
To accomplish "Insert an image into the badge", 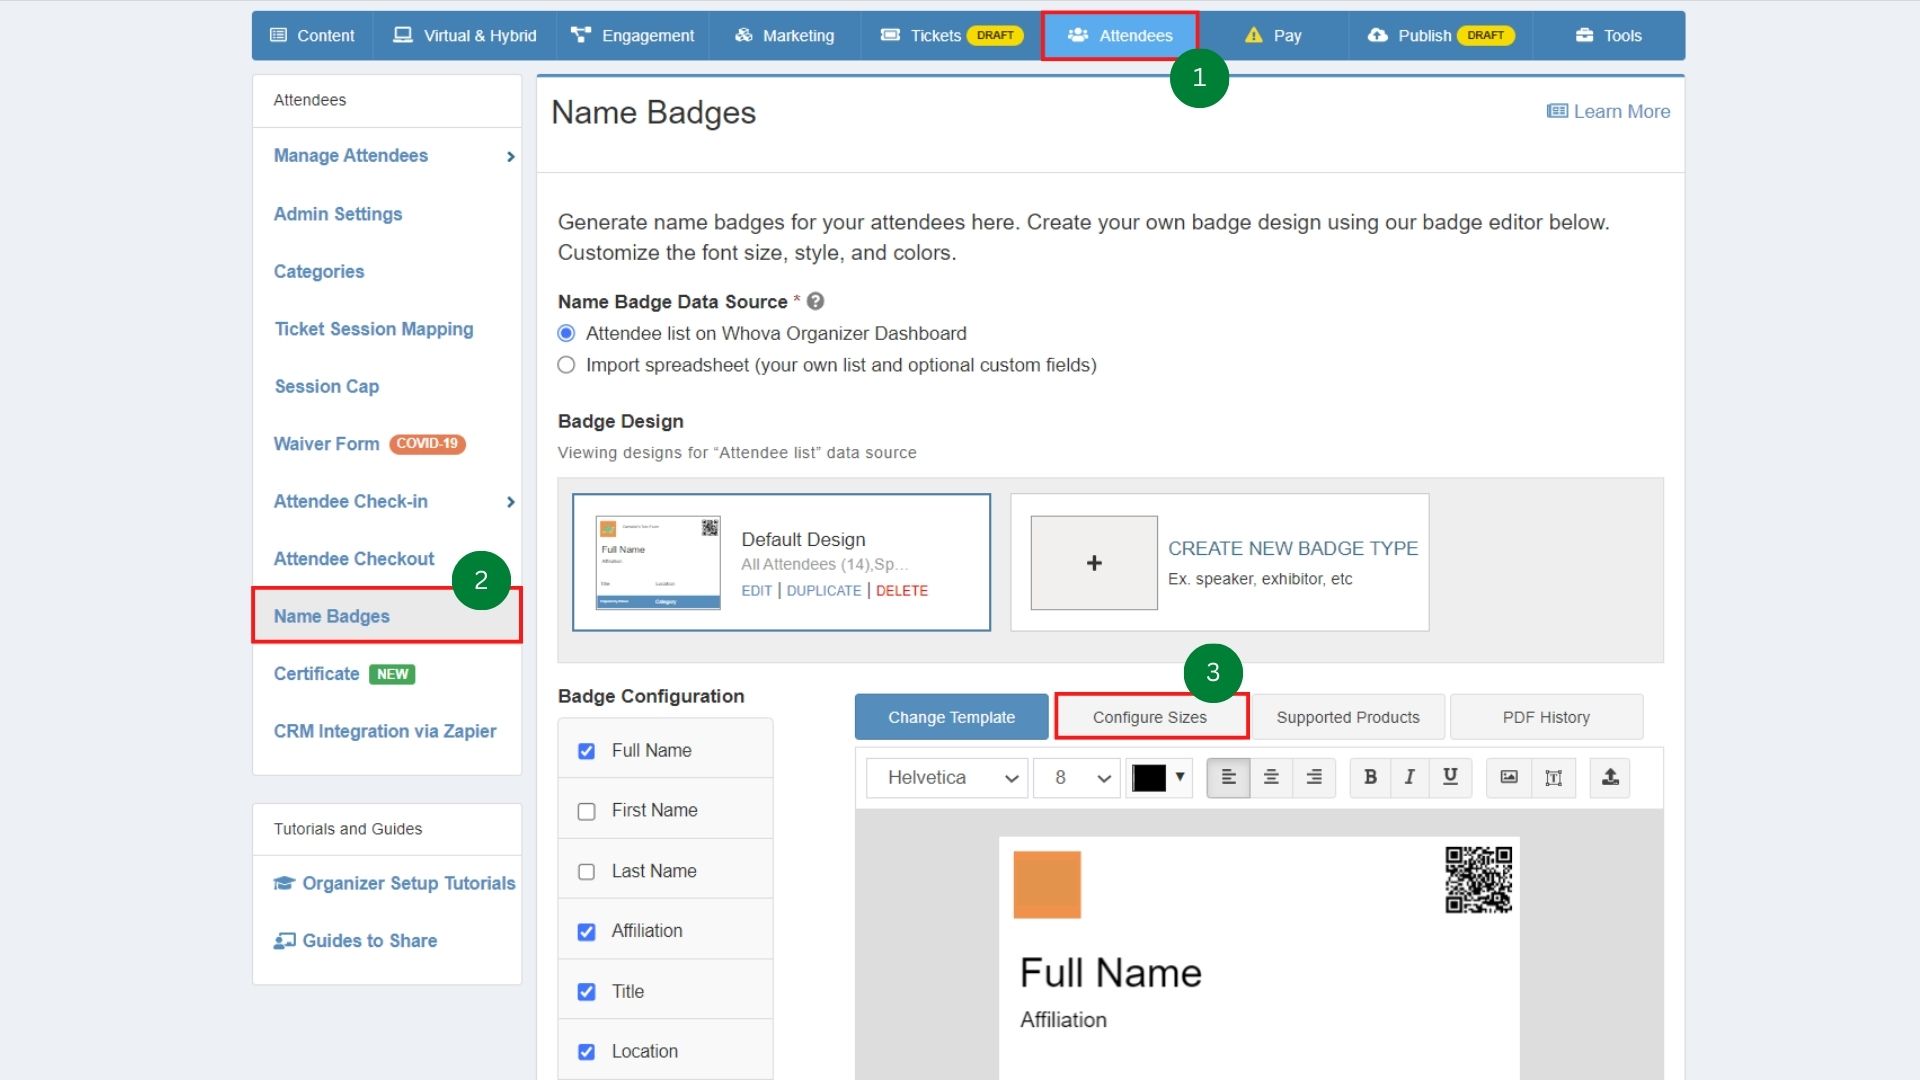I will coord(1508,777).
